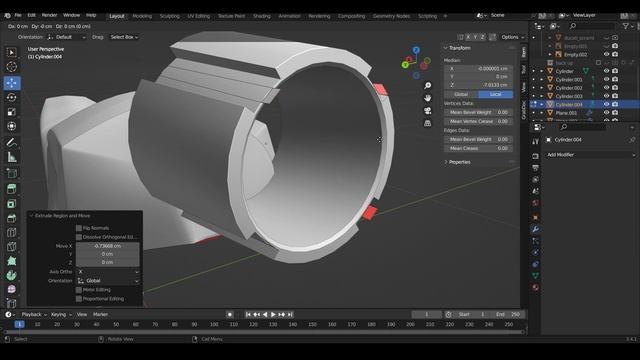Adjust the Mean Crease edge slider

(x=478, y=148)
